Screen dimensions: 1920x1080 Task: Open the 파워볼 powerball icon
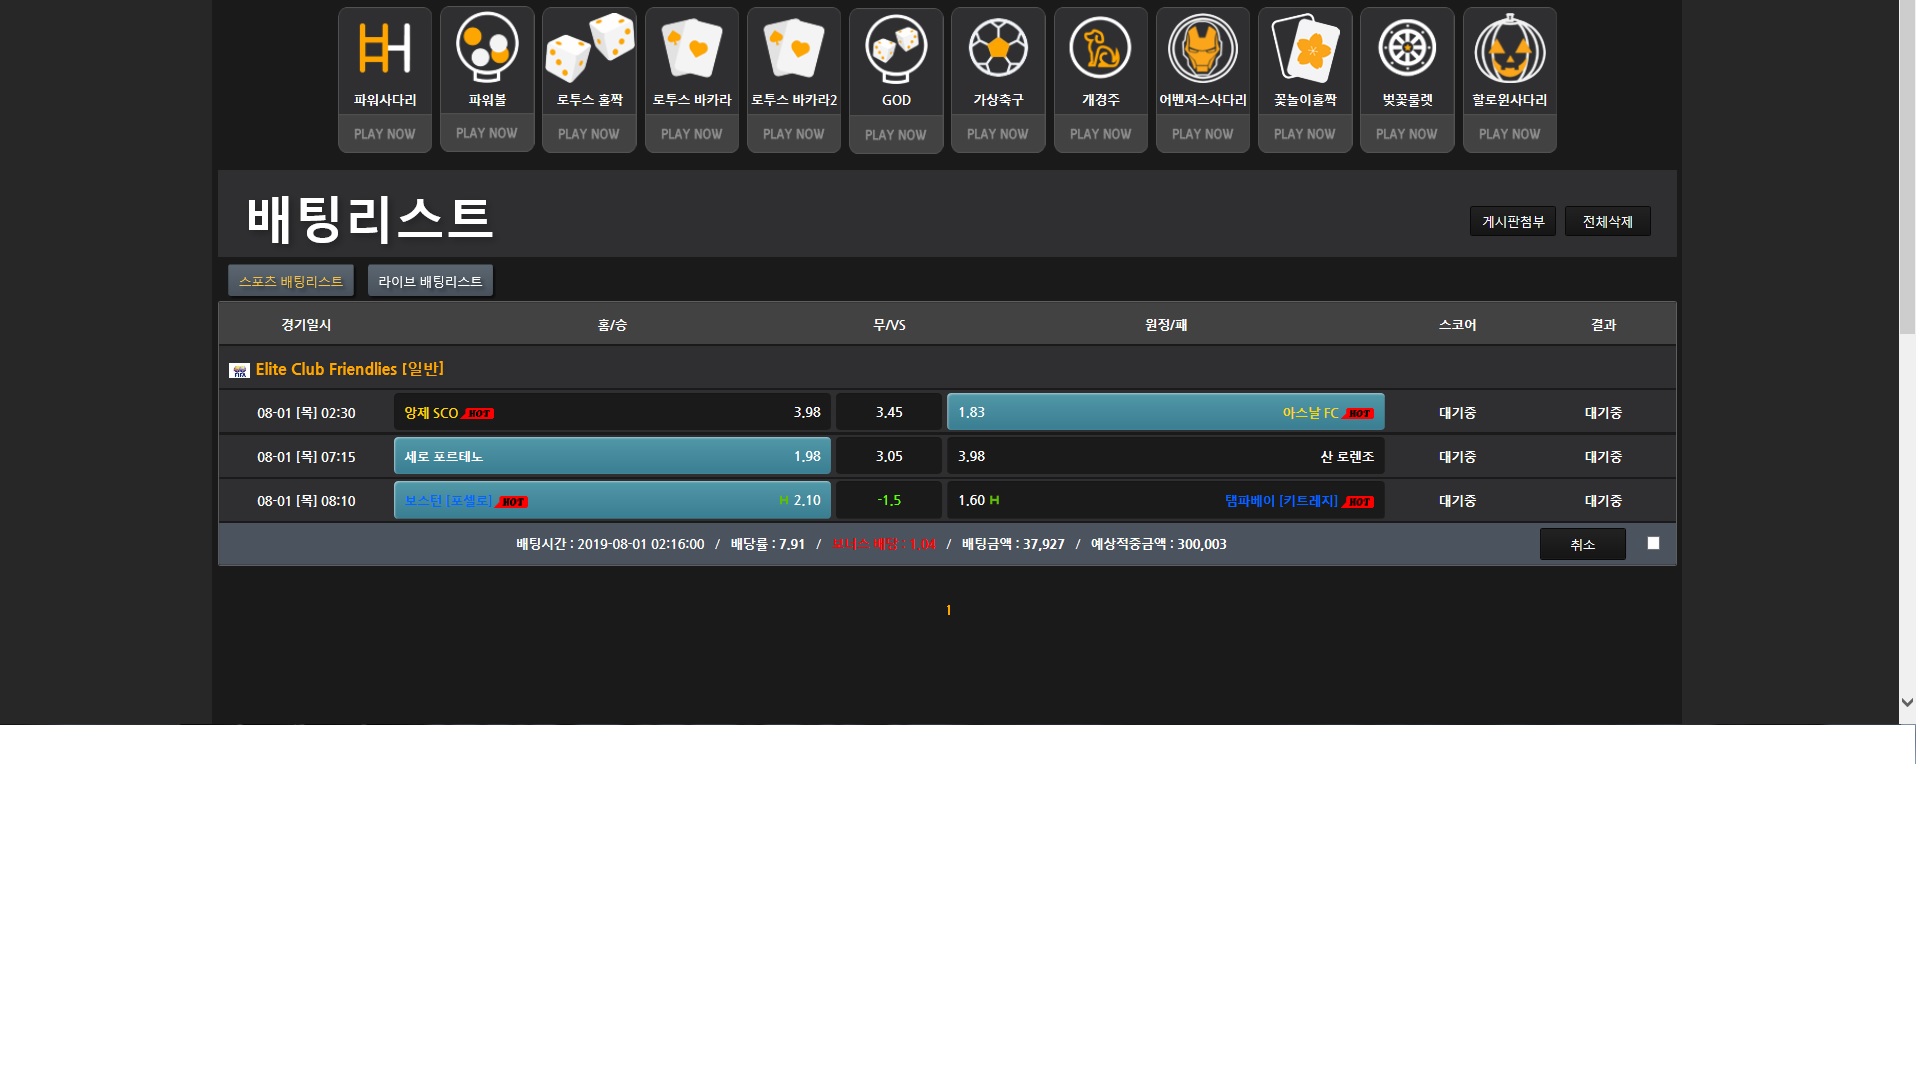click(x=487, y=48)
